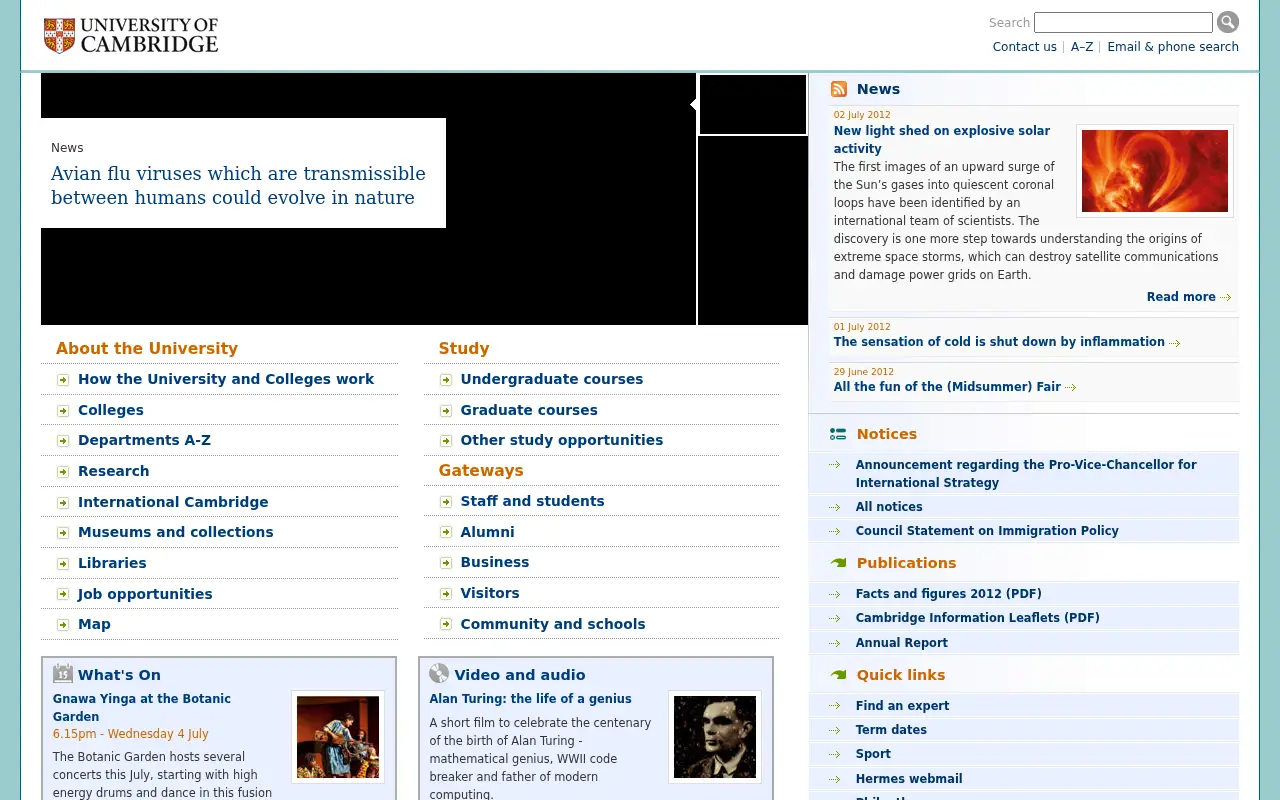The image size is (1280, 800).
Task: Open the Pro-Vice-Chancellor announcement notice
Action: (x=1026, y=474)
